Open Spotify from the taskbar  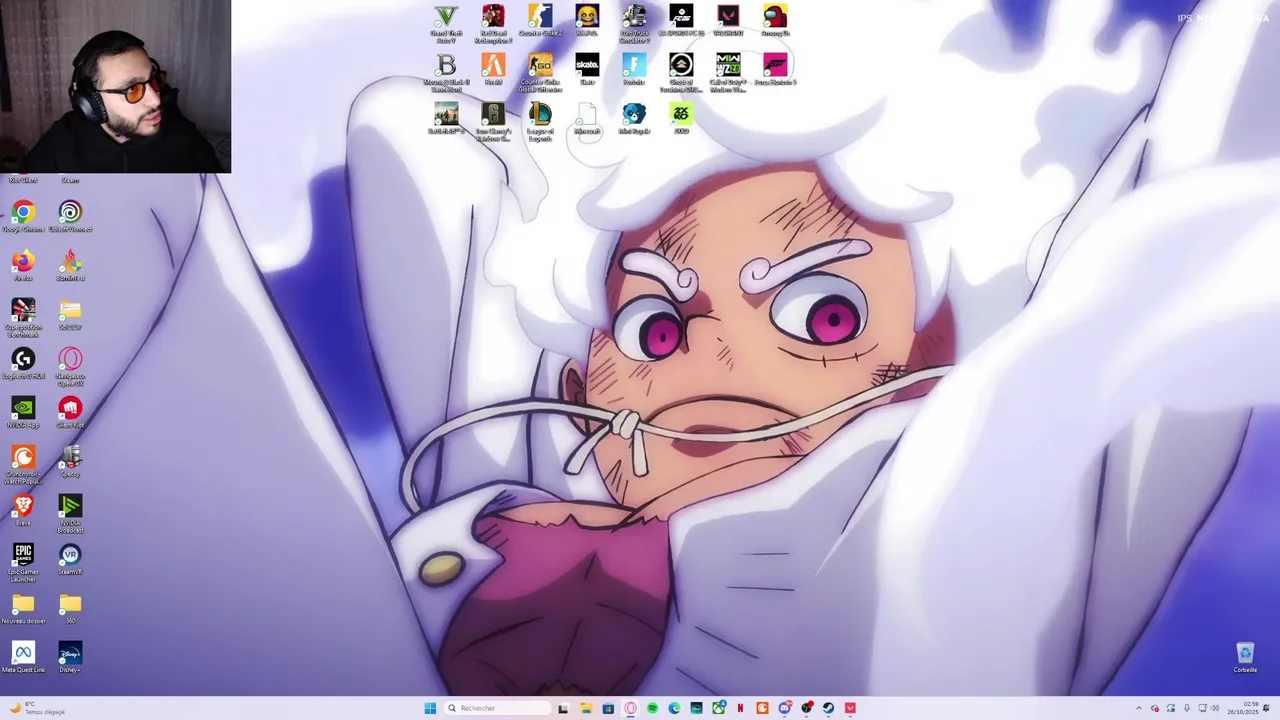point(652,708)
